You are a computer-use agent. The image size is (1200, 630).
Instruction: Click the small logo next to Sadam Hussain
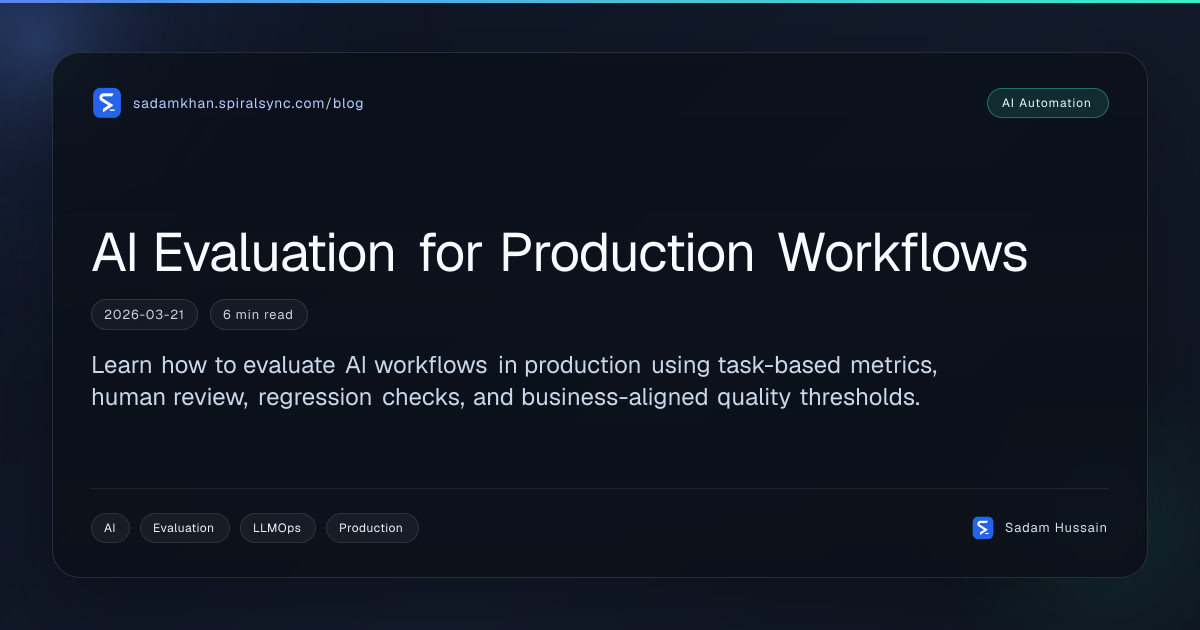tap(983, 528)
